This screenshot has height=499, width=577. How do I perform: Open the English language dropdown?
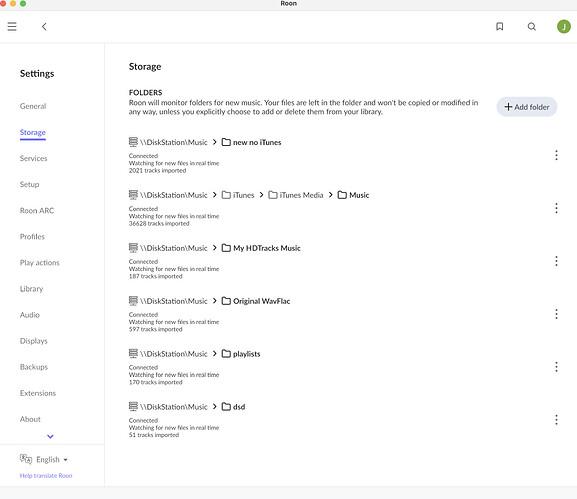[52, 460]
